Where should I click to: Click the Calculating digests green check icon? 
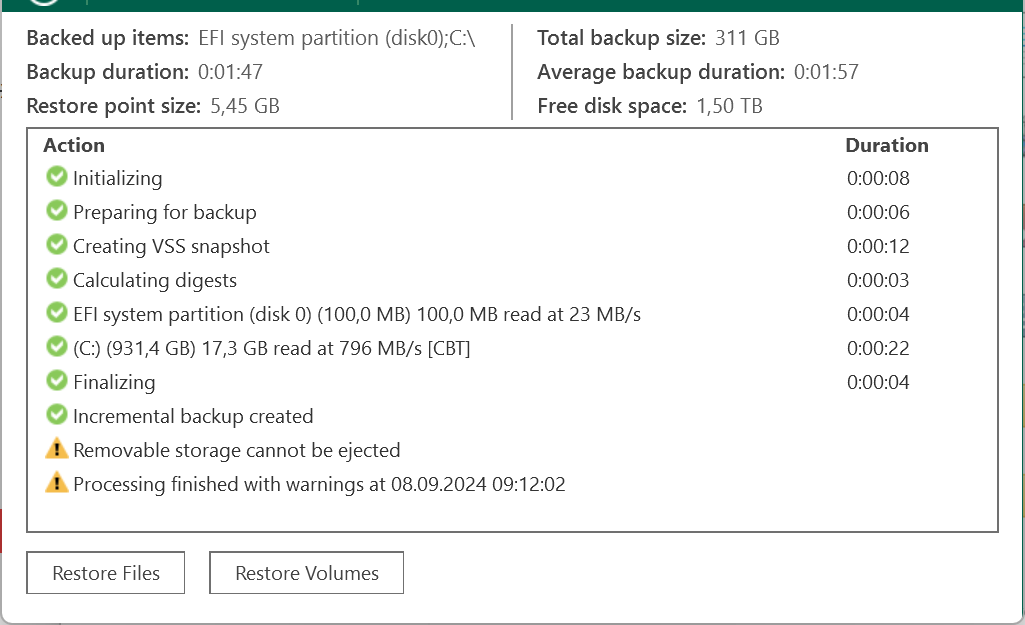(x=56, y=280)
